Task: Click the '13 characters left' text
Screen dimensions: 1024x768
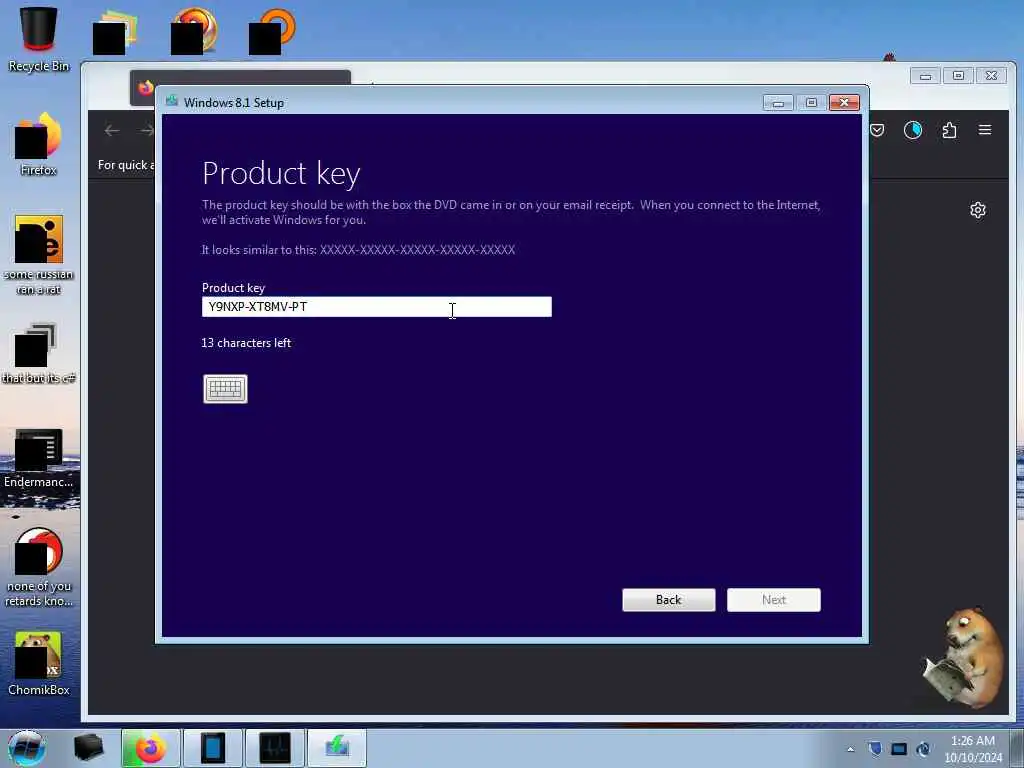Action: [x=246, y=343]
